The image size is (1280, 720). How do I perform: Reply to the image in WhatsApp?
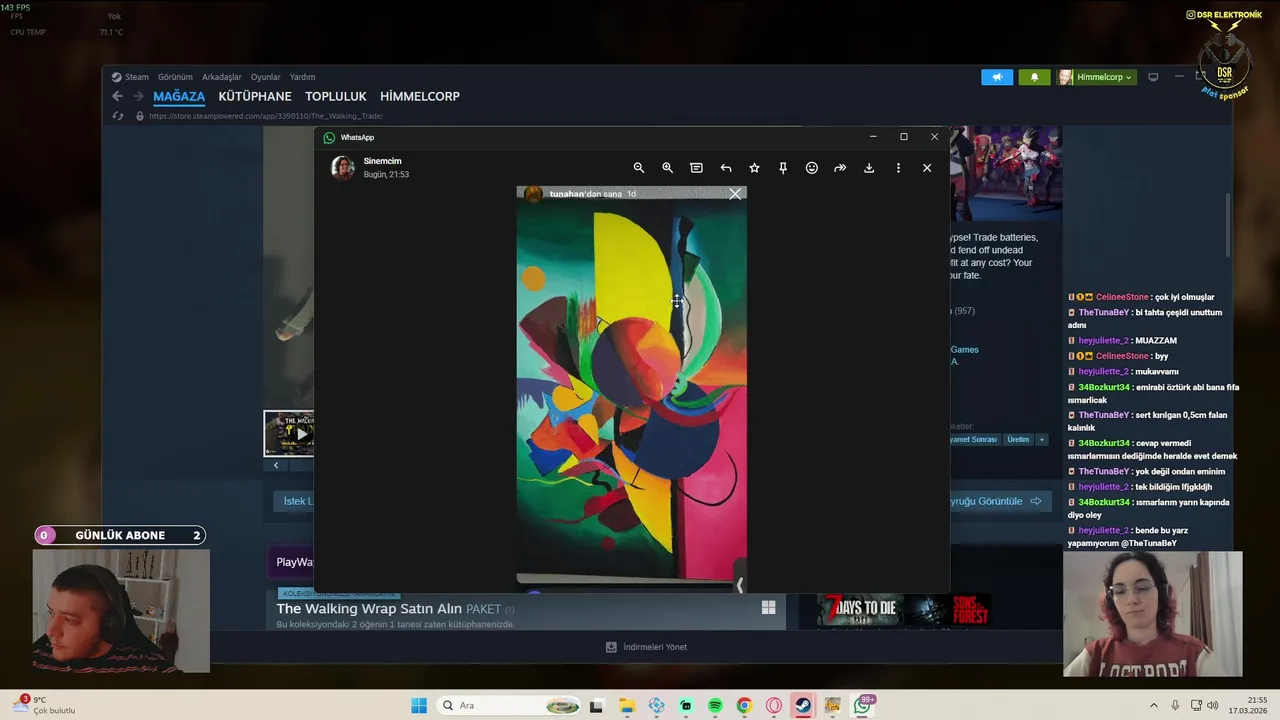click(x=725, y=168)
